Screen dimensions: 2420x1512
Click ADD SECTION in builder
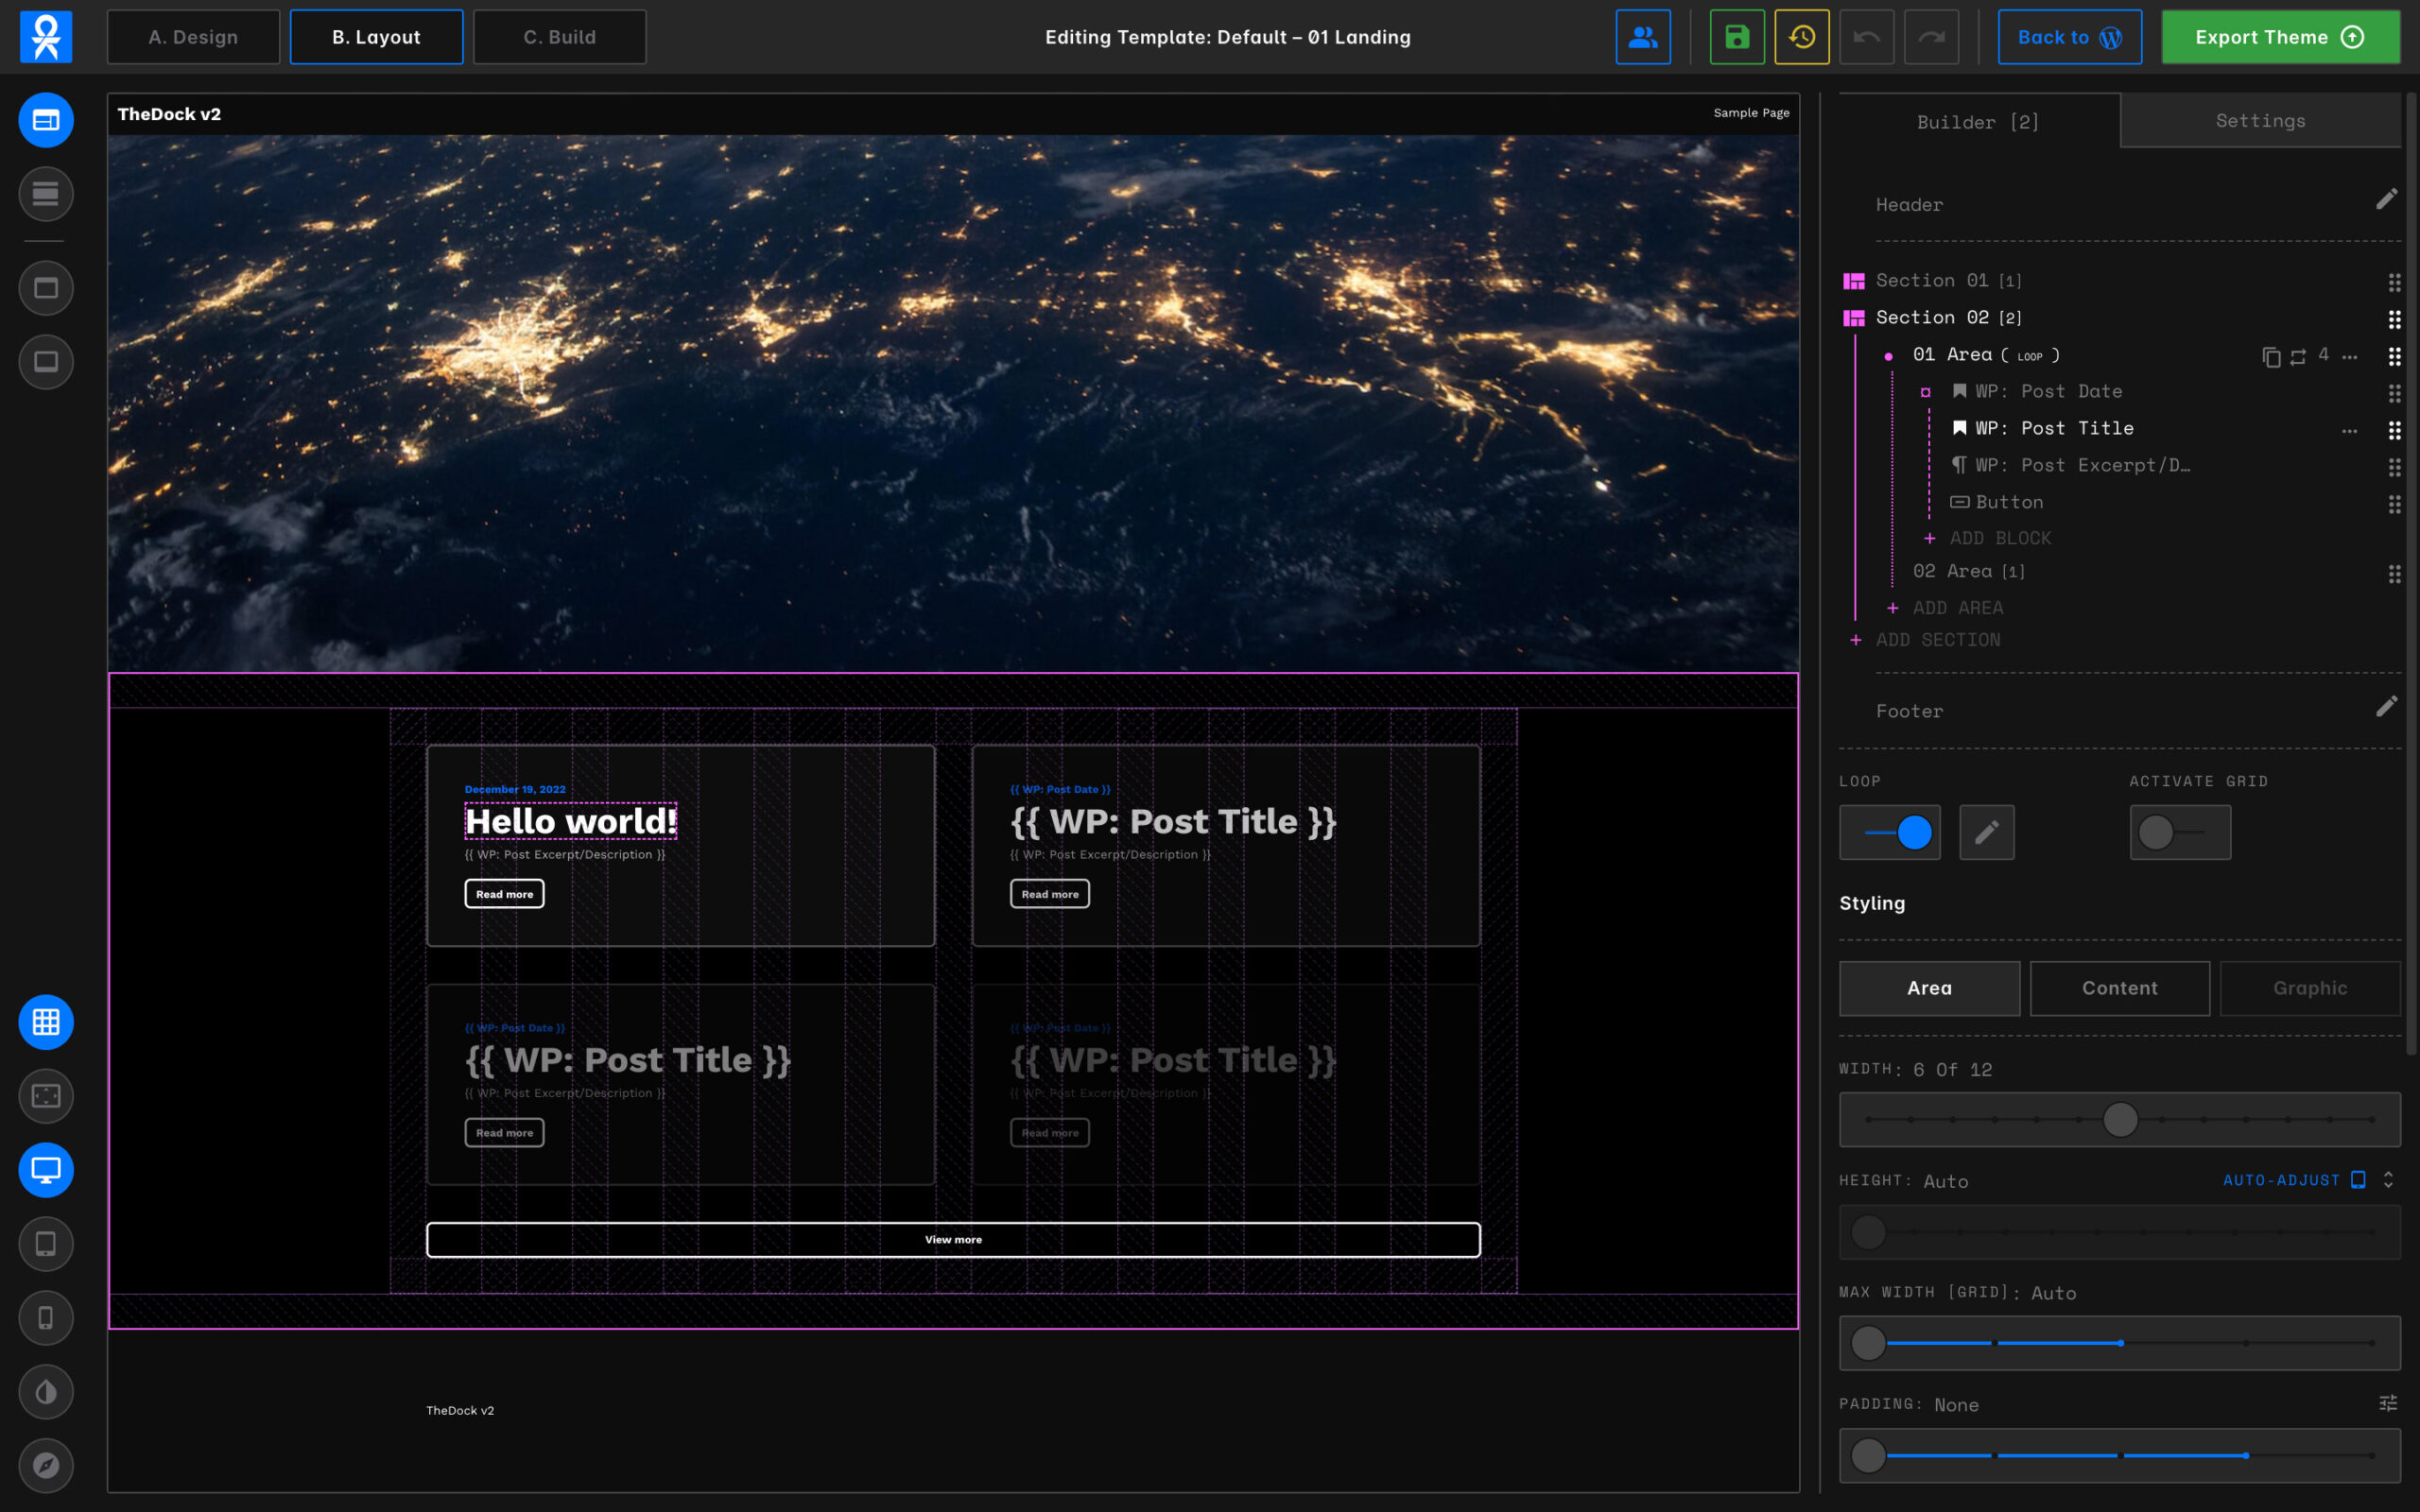(1936, 640)
